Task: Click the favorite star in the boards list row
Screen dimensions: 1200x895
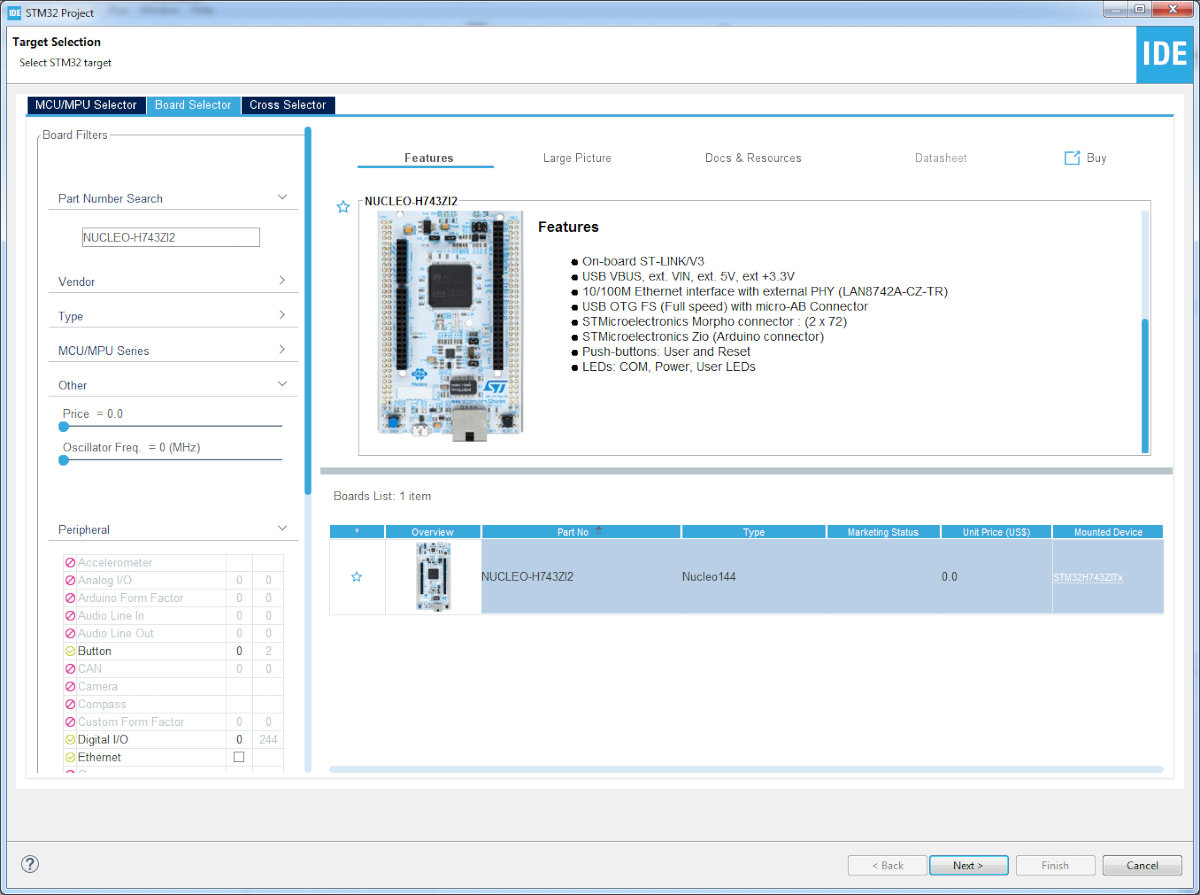Action: 356,577
